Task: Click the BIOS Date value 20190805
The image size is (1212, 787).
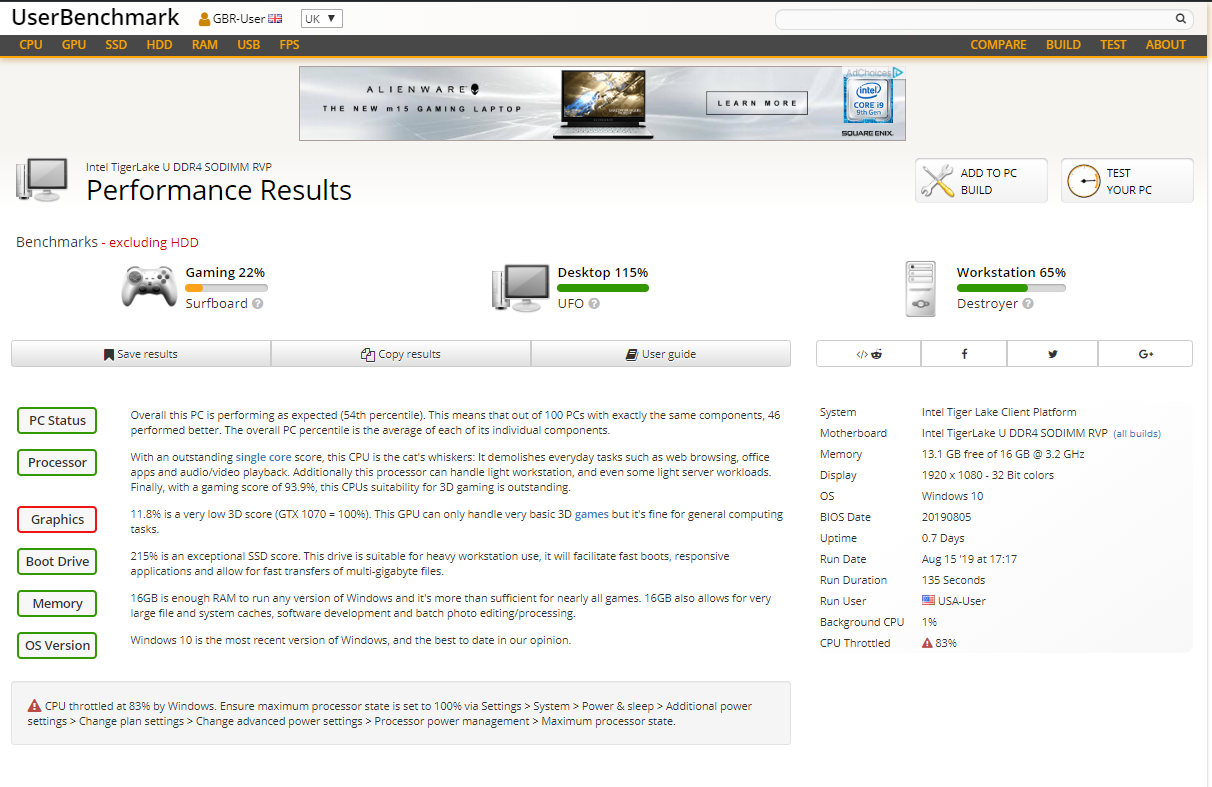Action: click(x=946, y=517)
